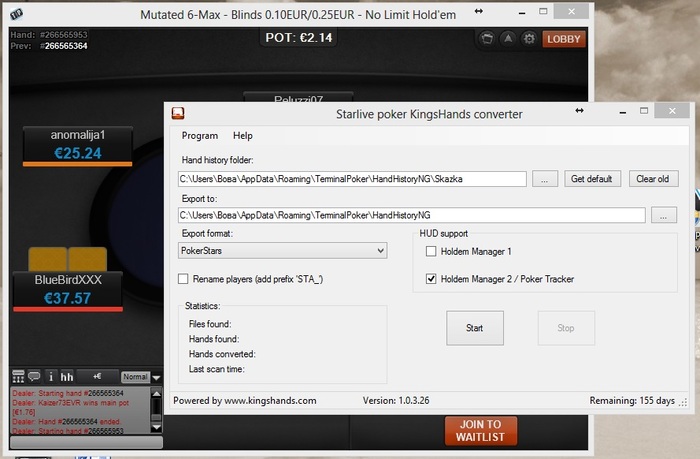Click the 'Hands found:' statistics label
Image resolution: width=700 pixels, height=459 pixels.
click(x=214, y=339)
